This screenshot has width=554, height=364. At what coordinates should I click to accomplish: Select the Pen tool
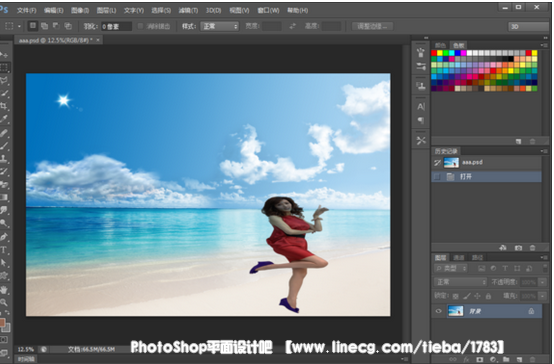(x=4, y=236)
